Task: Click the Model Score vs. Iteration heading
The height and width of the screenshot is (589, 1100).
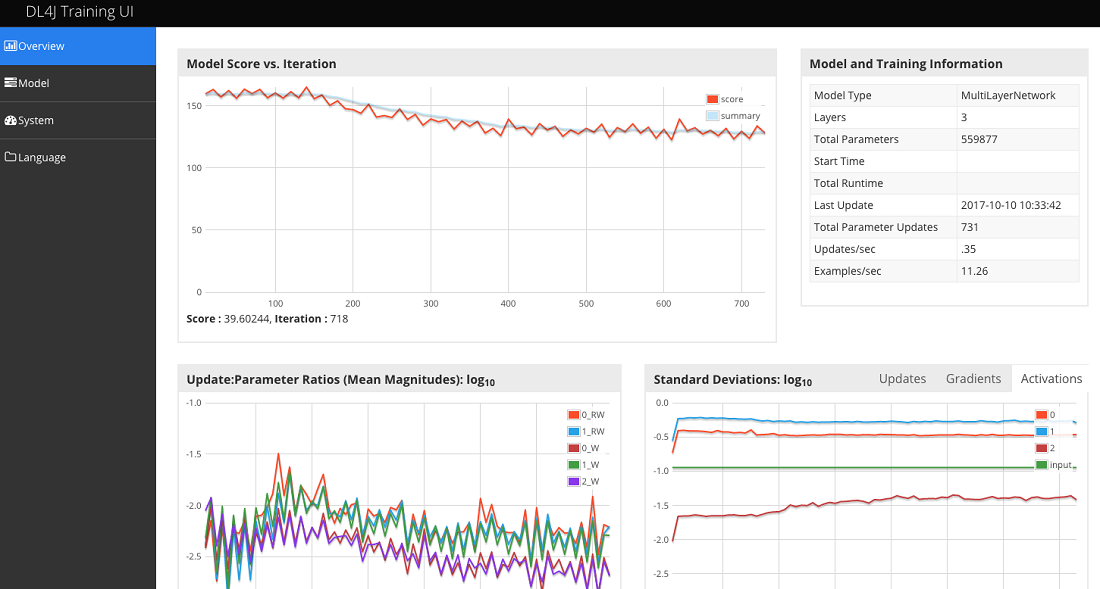Action: (261, 64)
